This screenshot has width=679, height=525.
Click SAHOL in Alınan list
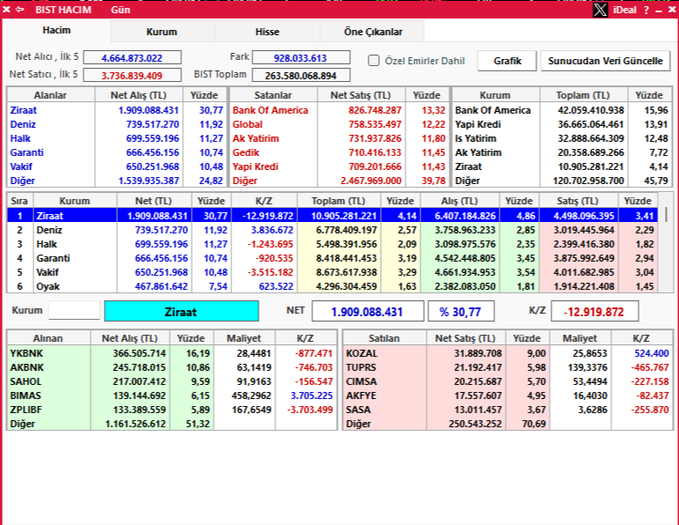pos(26,382)
